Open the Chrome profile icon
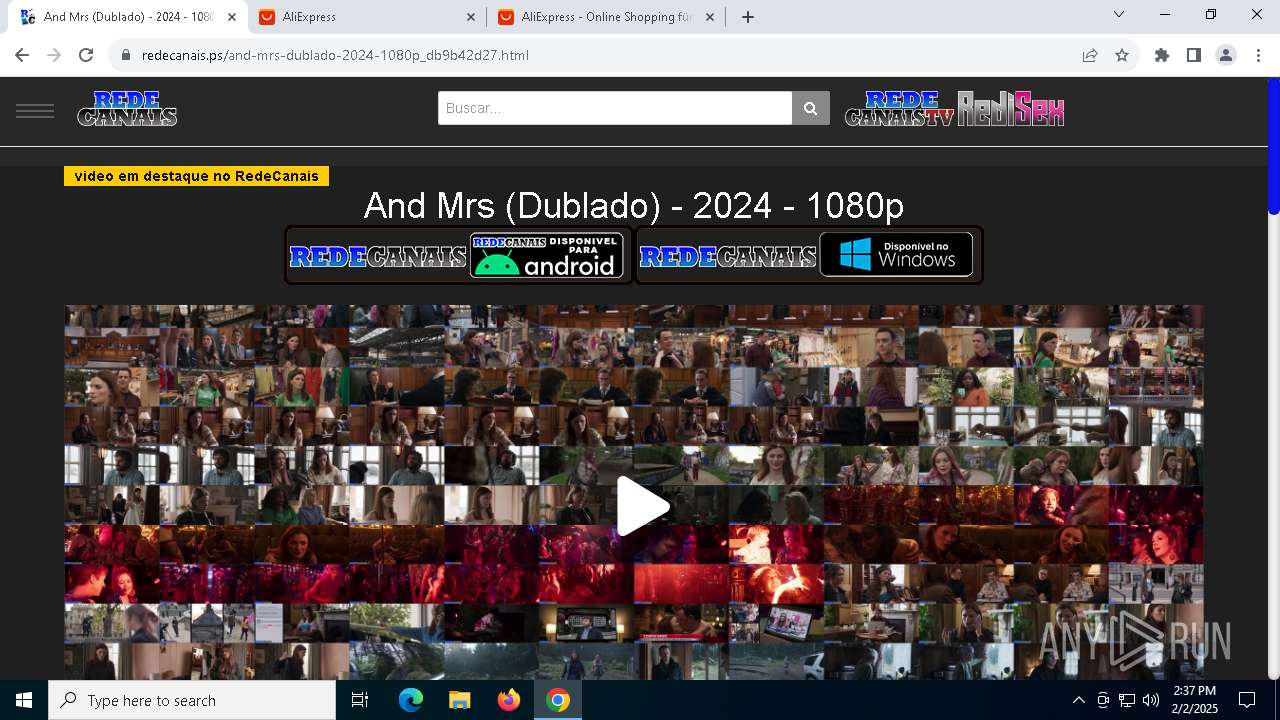This screenshot has height=720, width=1280. coord(1226,55)
